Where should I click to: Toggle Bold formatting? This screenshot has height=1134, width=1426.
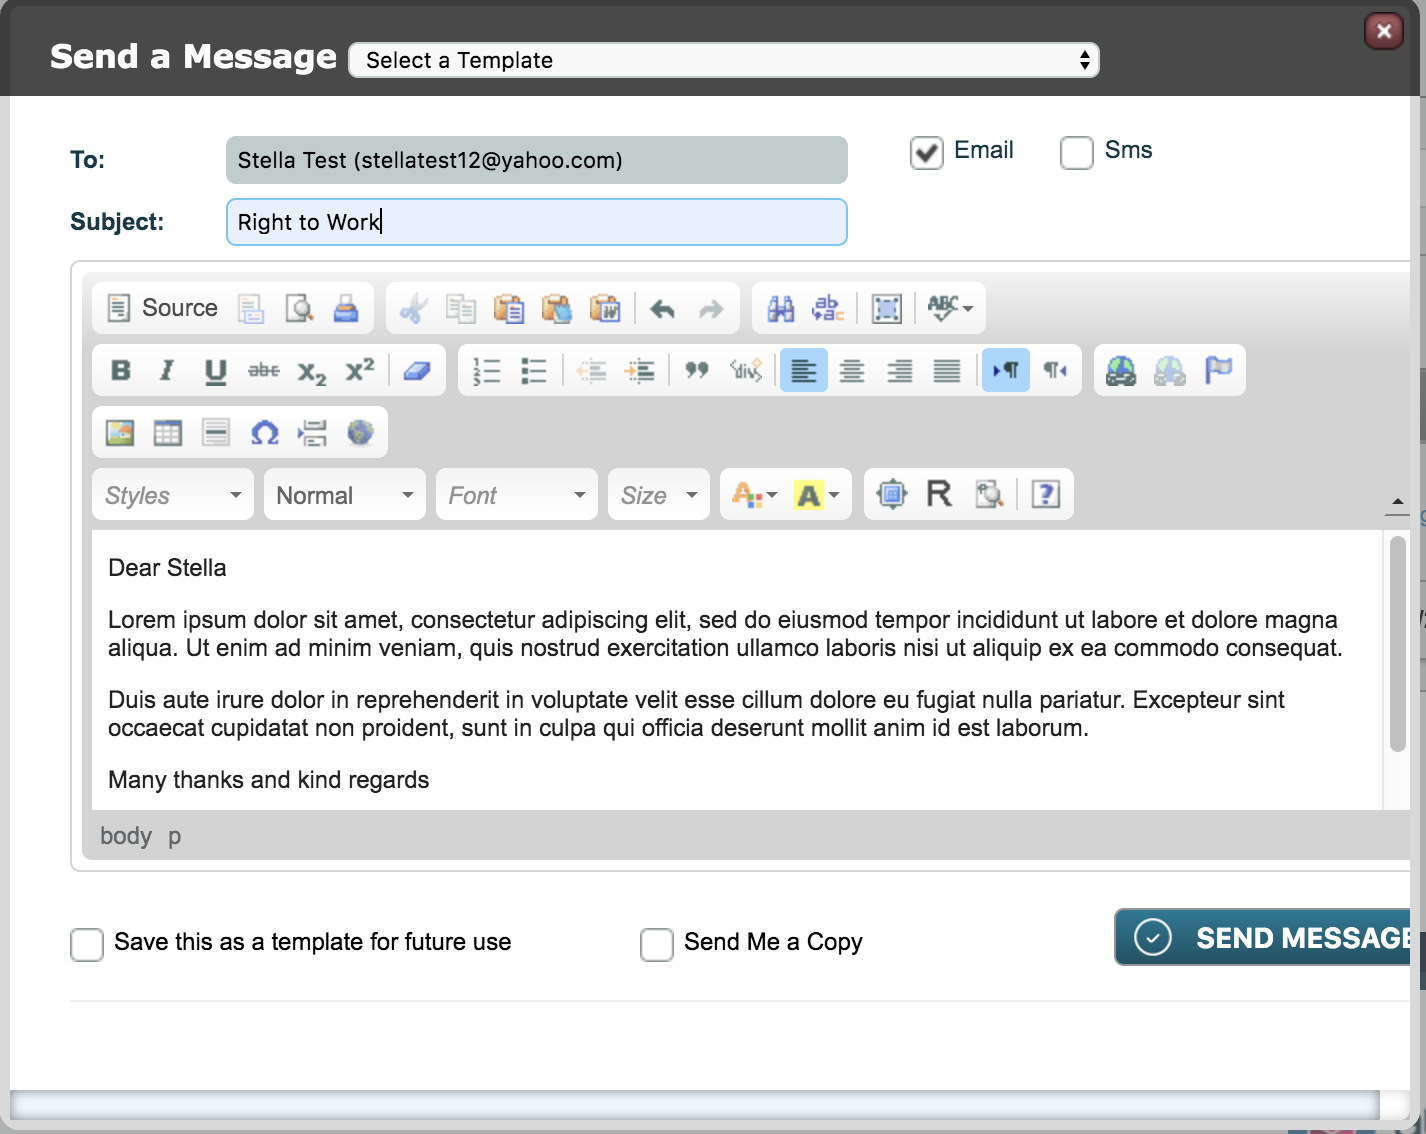[121, 370]
